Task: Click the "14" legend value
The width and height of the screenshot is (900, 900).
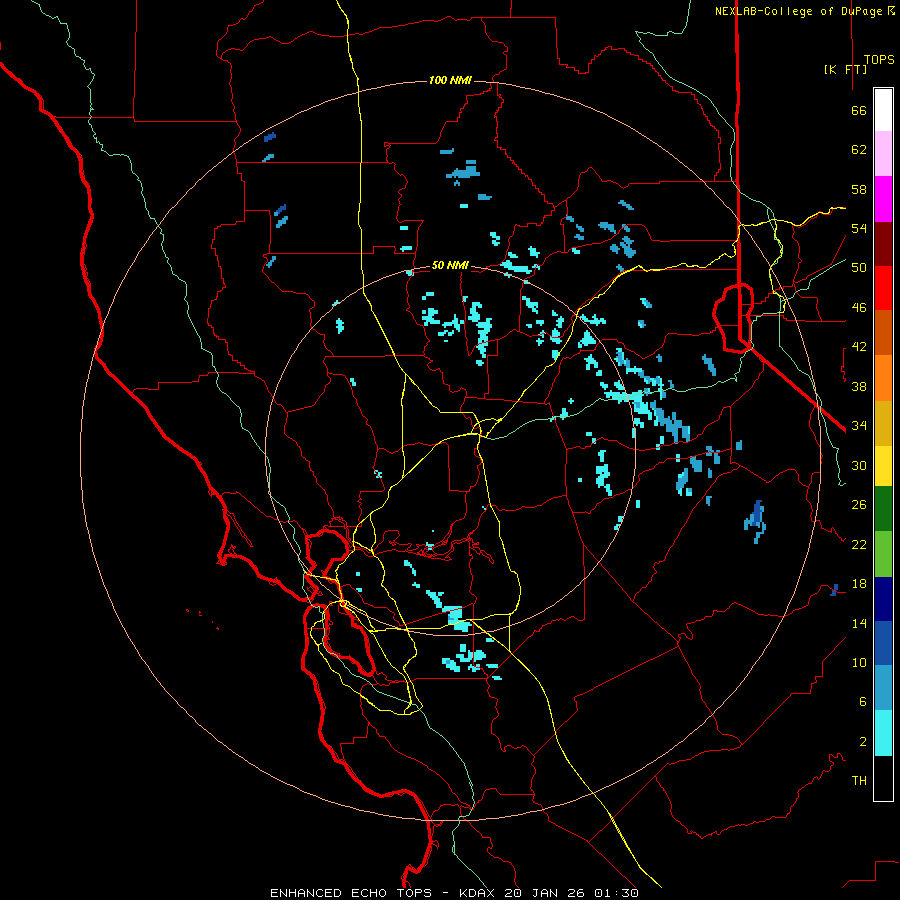Action: pyautogui.click(x=859, y=623)
